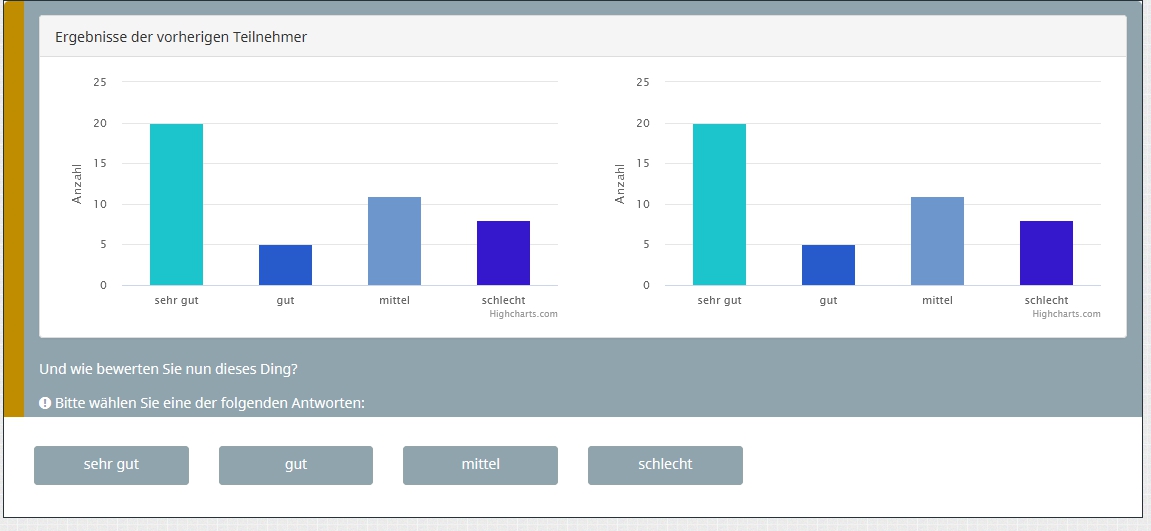Click the "Anzahl" axis title of left chart
This screenshot has width=1151, height=531.
click(x=77, y=184)
